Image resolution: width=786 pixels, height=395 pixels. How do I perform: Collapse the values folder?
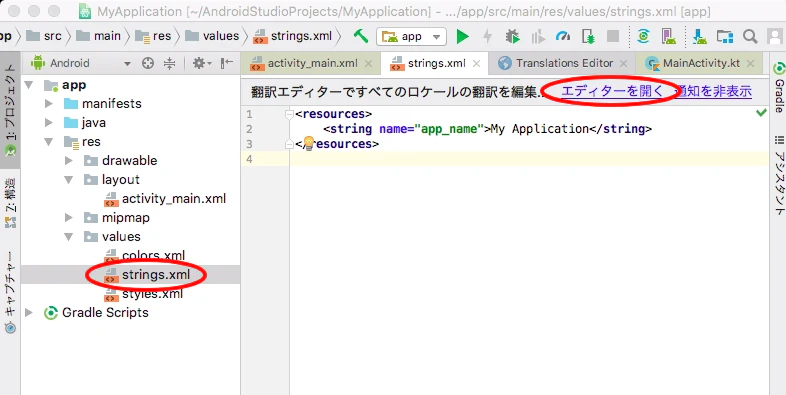69,237
